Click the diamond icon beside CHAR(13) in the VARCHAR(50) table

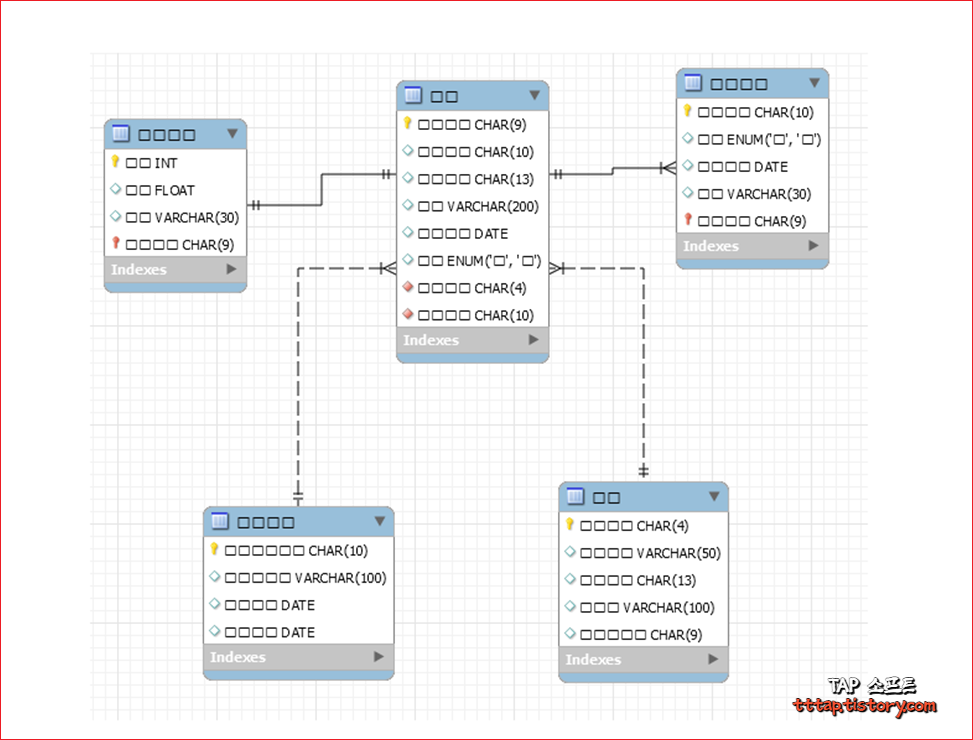(570, 579)
